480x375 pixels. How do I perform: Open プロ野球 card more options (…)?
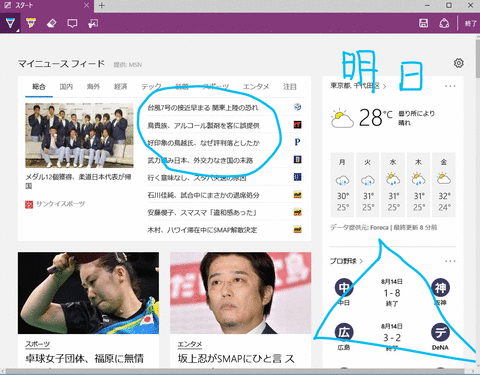pyautogui.click(x=450, y=261)
